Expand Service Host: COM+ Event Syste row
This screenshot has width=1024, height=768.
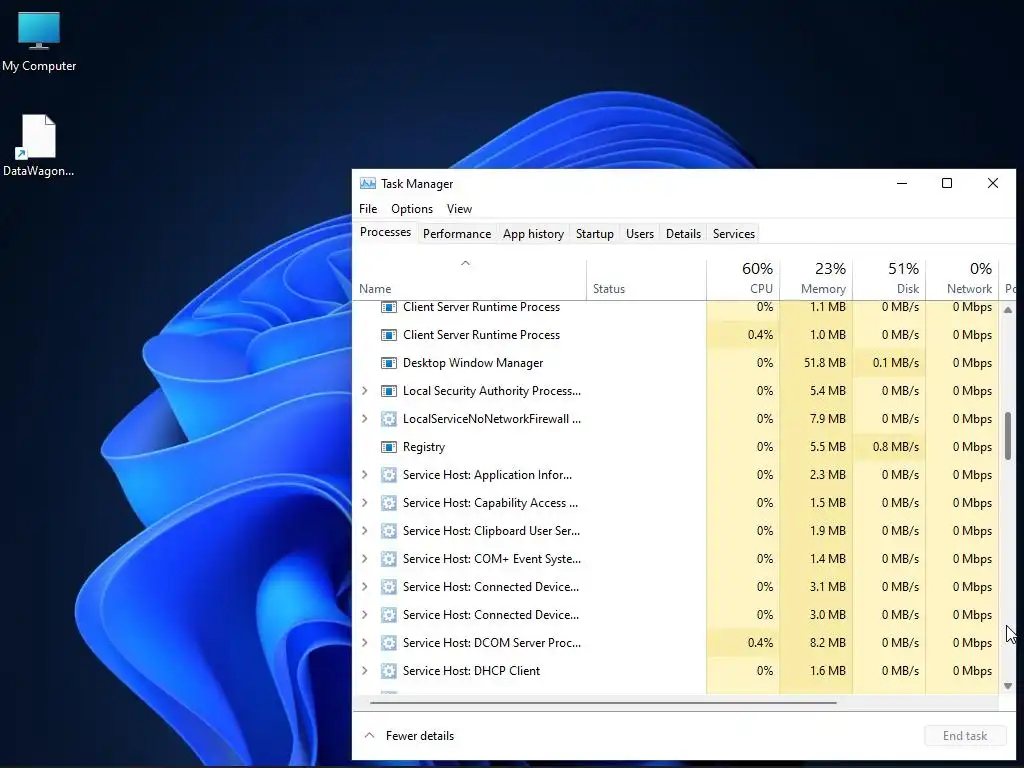click(365, 559)
